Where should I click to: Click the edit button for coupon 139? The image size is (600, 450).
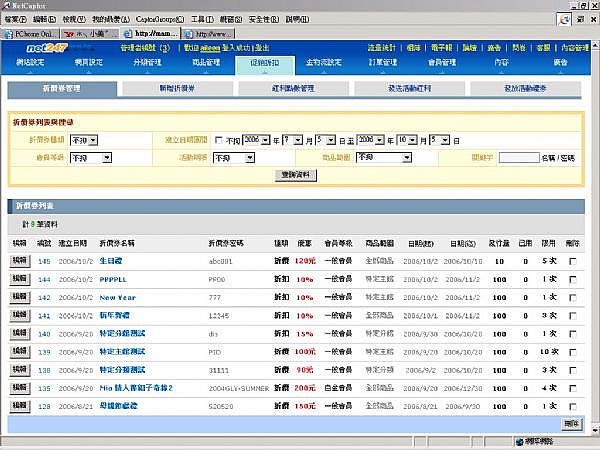(20, 352)
